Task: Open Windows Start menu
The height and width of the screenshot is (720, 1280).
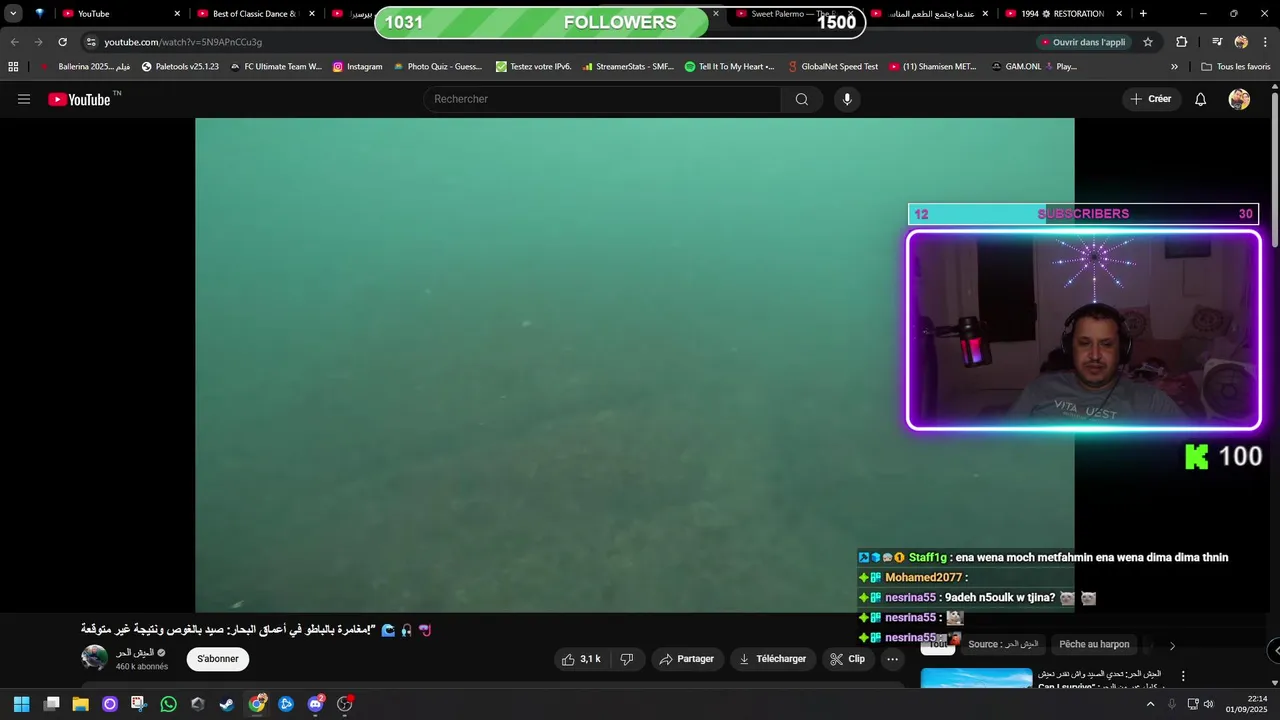Action: (x=21, y=704)
